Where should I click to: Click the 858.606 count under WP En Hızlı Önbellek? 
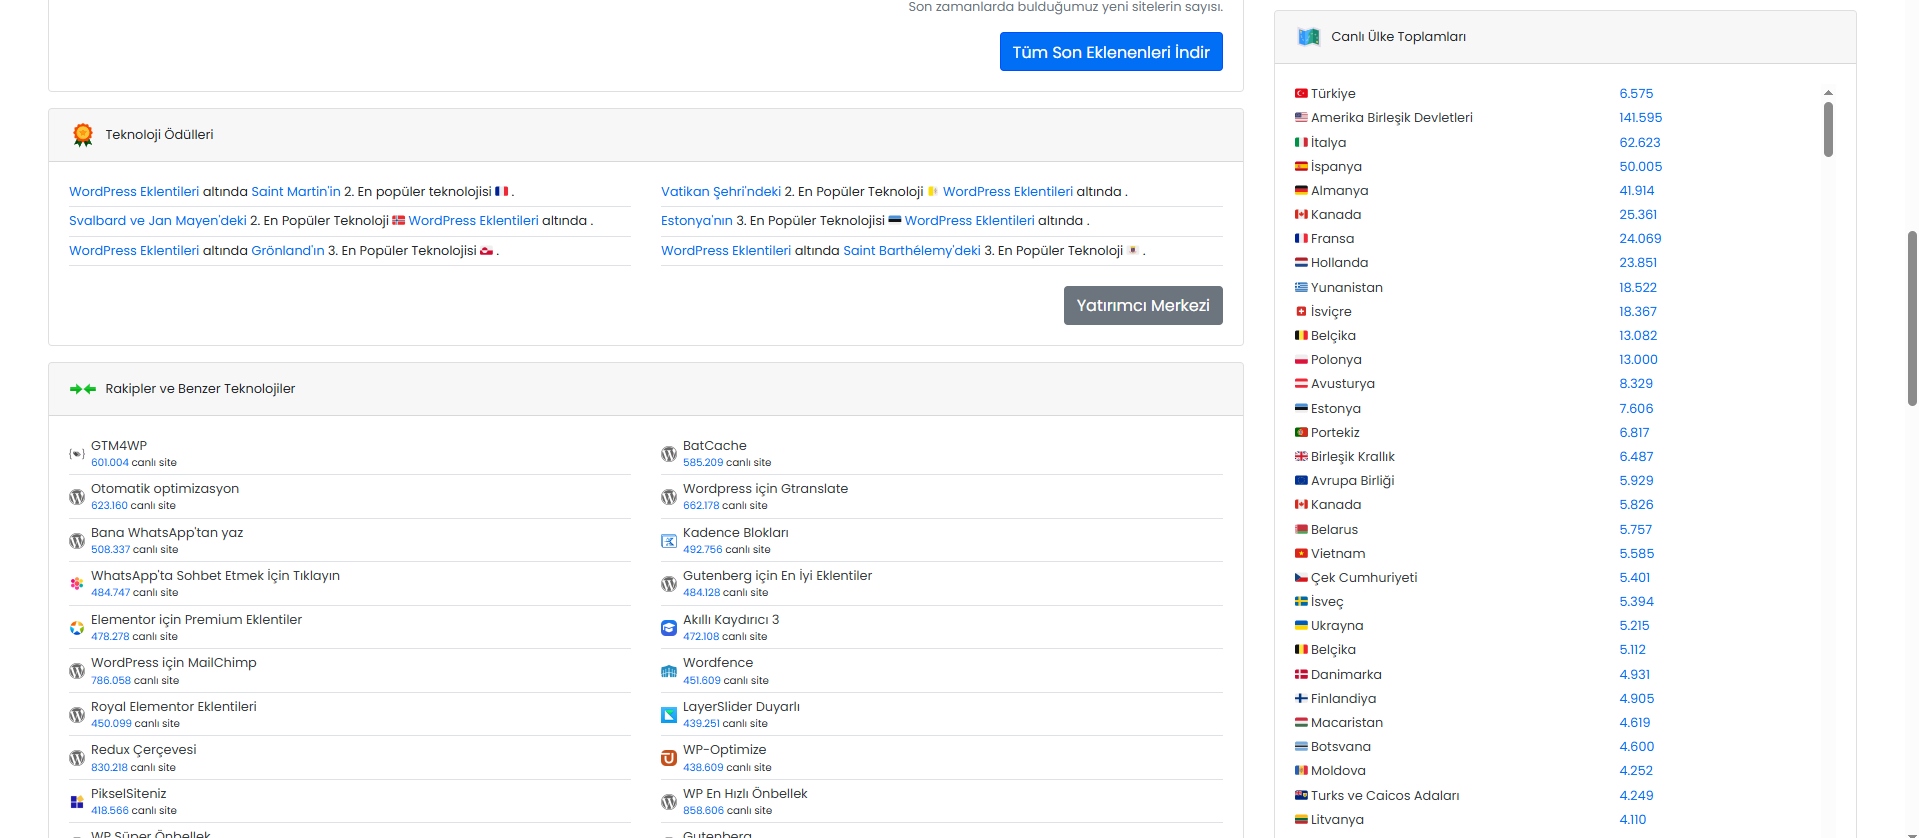[704, 810]
